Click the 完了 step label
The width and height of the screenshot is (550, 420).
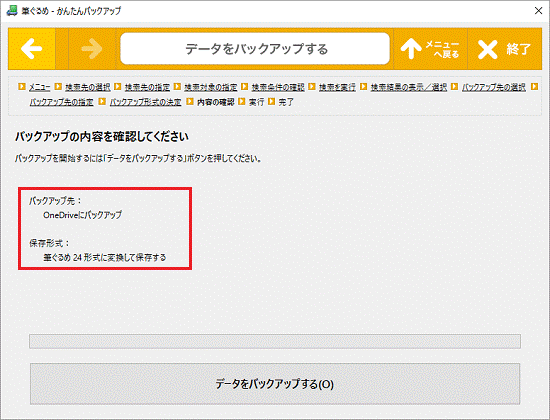click(x=286, y=102)
